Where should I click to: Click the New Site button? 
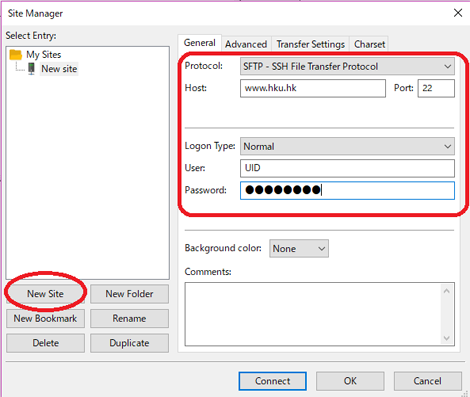(45, 294)
